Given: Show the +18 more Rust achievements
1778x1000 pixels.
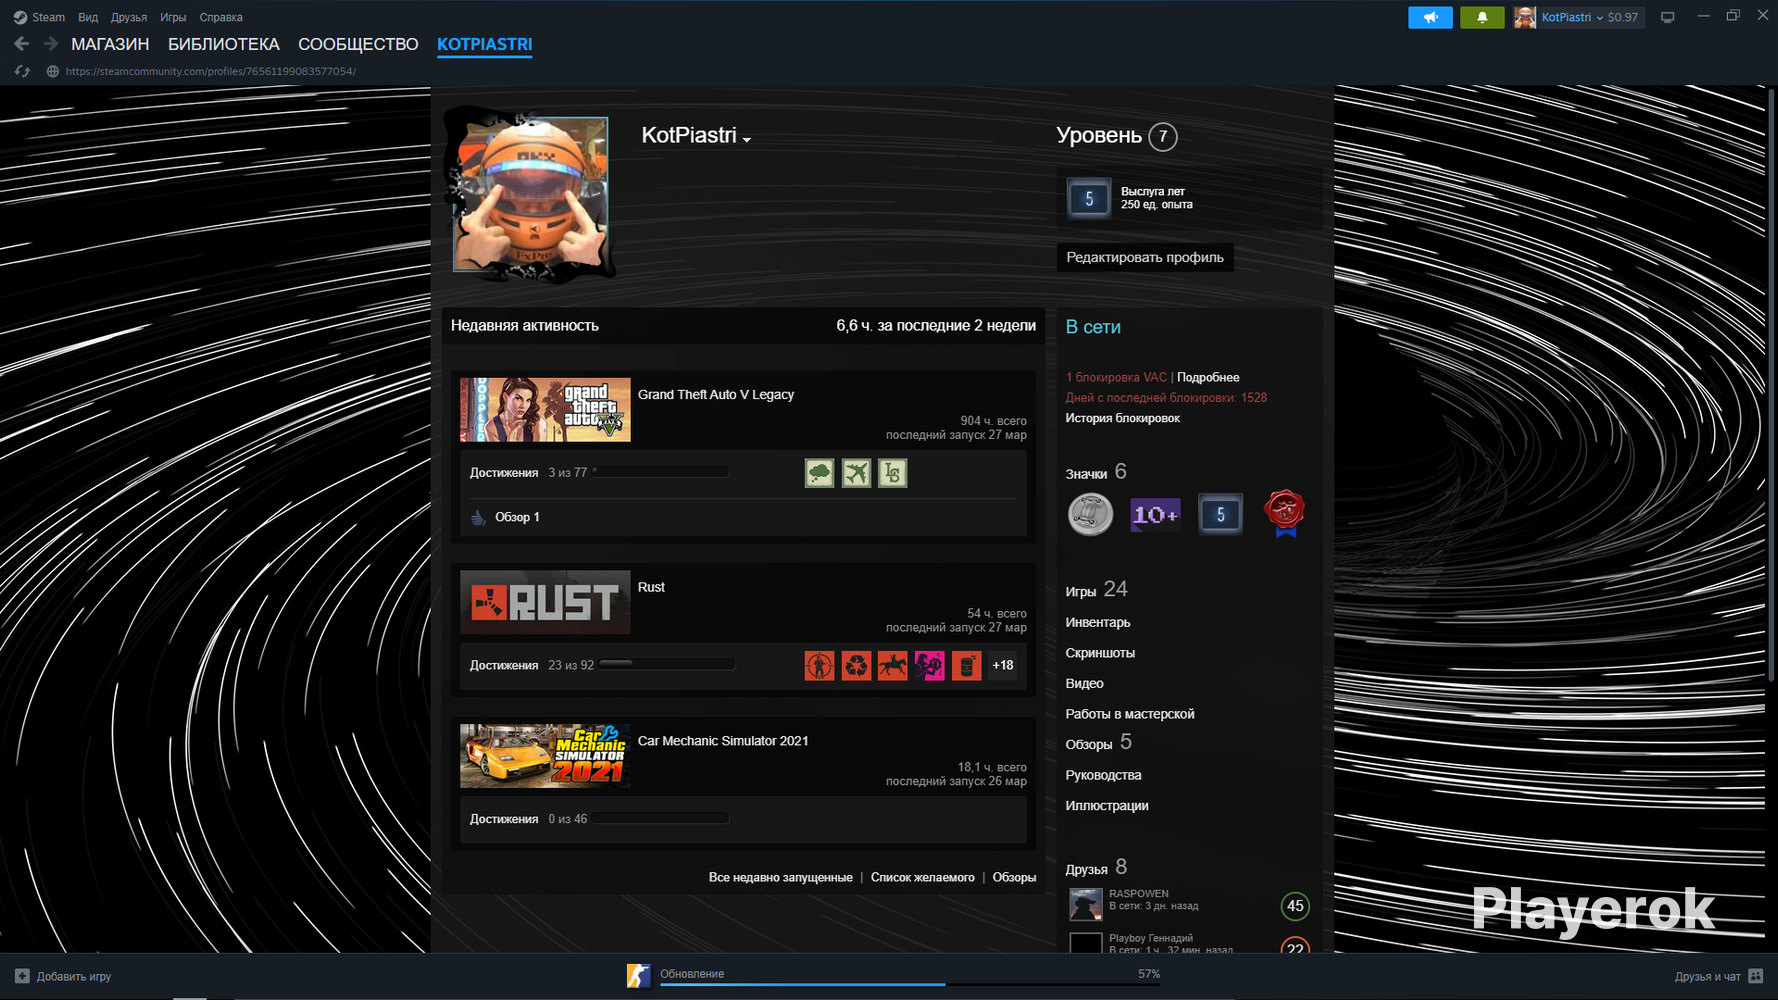Looking at the screenshot, I should (x=1003, y=665).
